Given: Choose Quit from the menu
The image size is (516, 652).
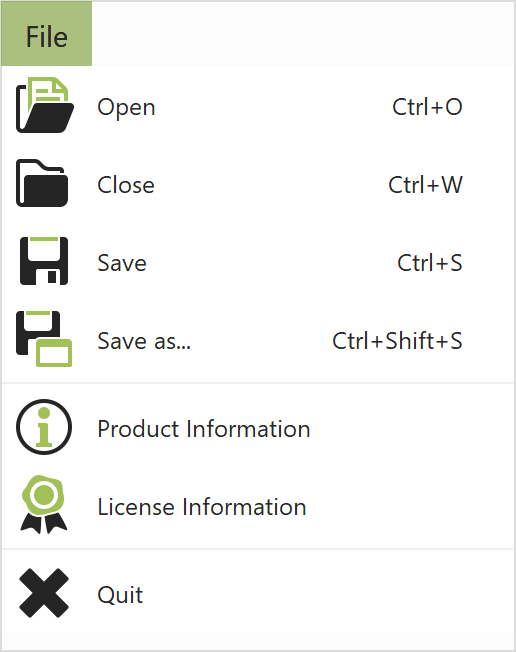Looking at the screenshot, I should pyautogui.click(x=258, y=594).
